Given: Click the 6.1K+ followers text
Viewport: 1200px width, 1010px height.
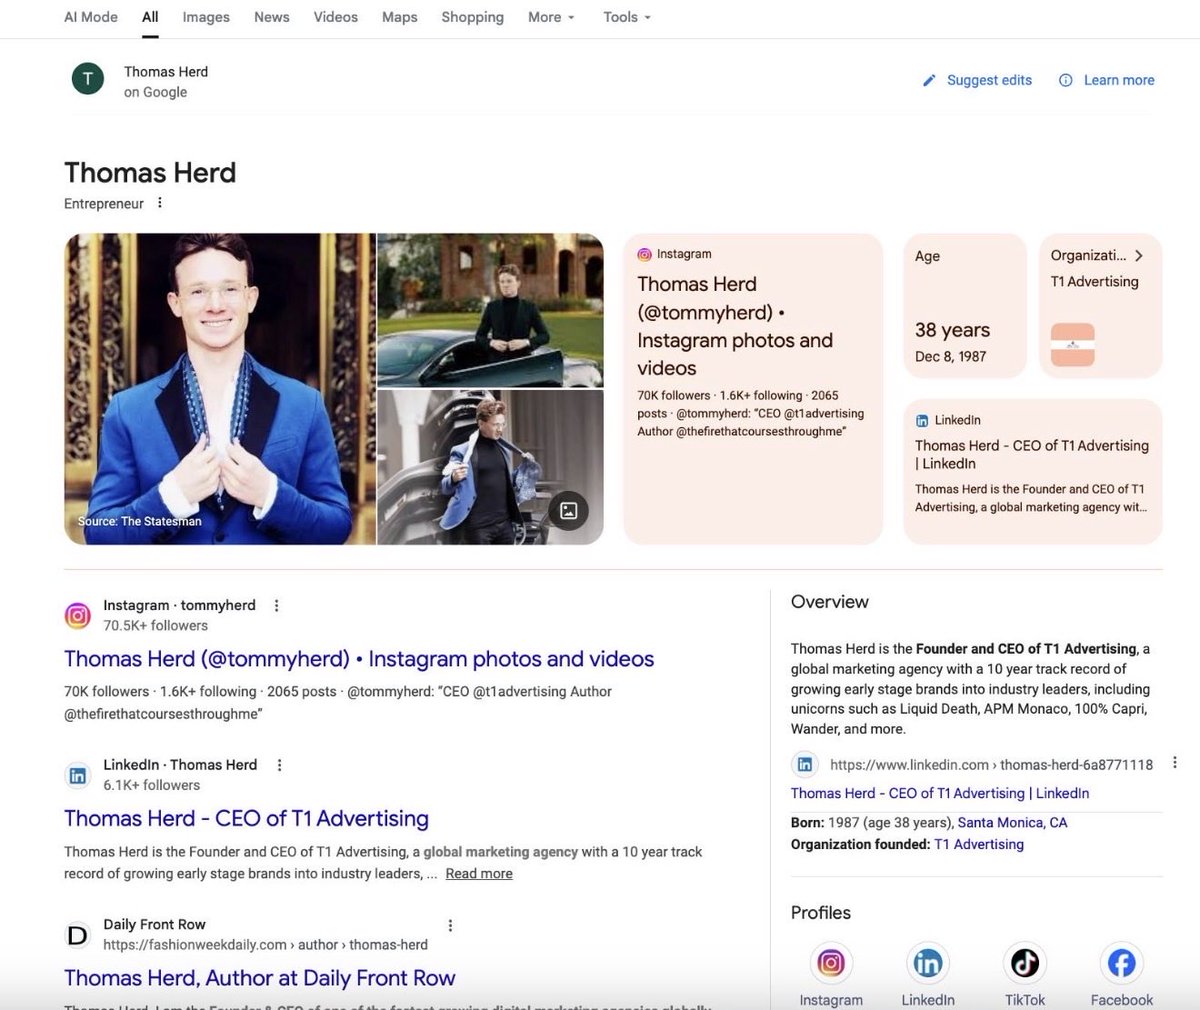Looking at the screenshot, I should [152, 785].
